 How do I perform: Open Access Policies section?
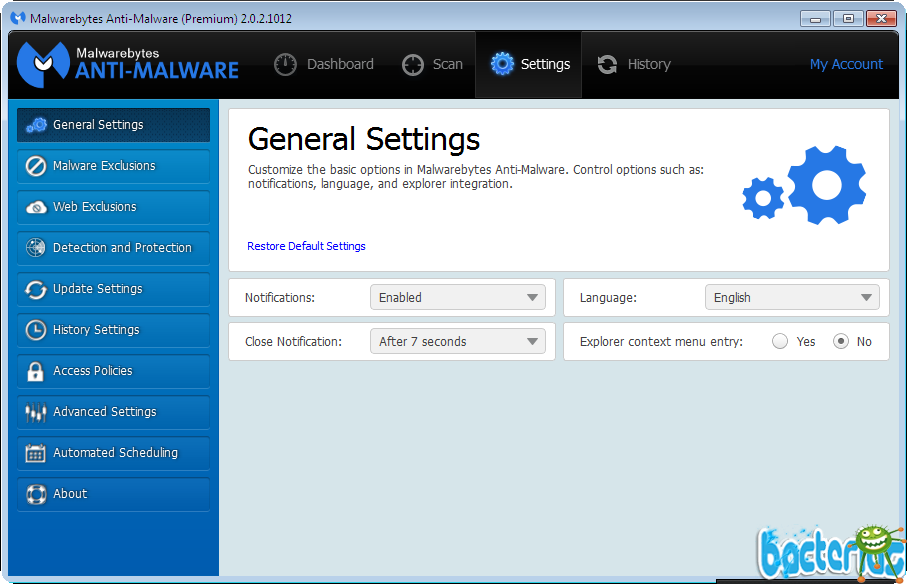[113, 371]
